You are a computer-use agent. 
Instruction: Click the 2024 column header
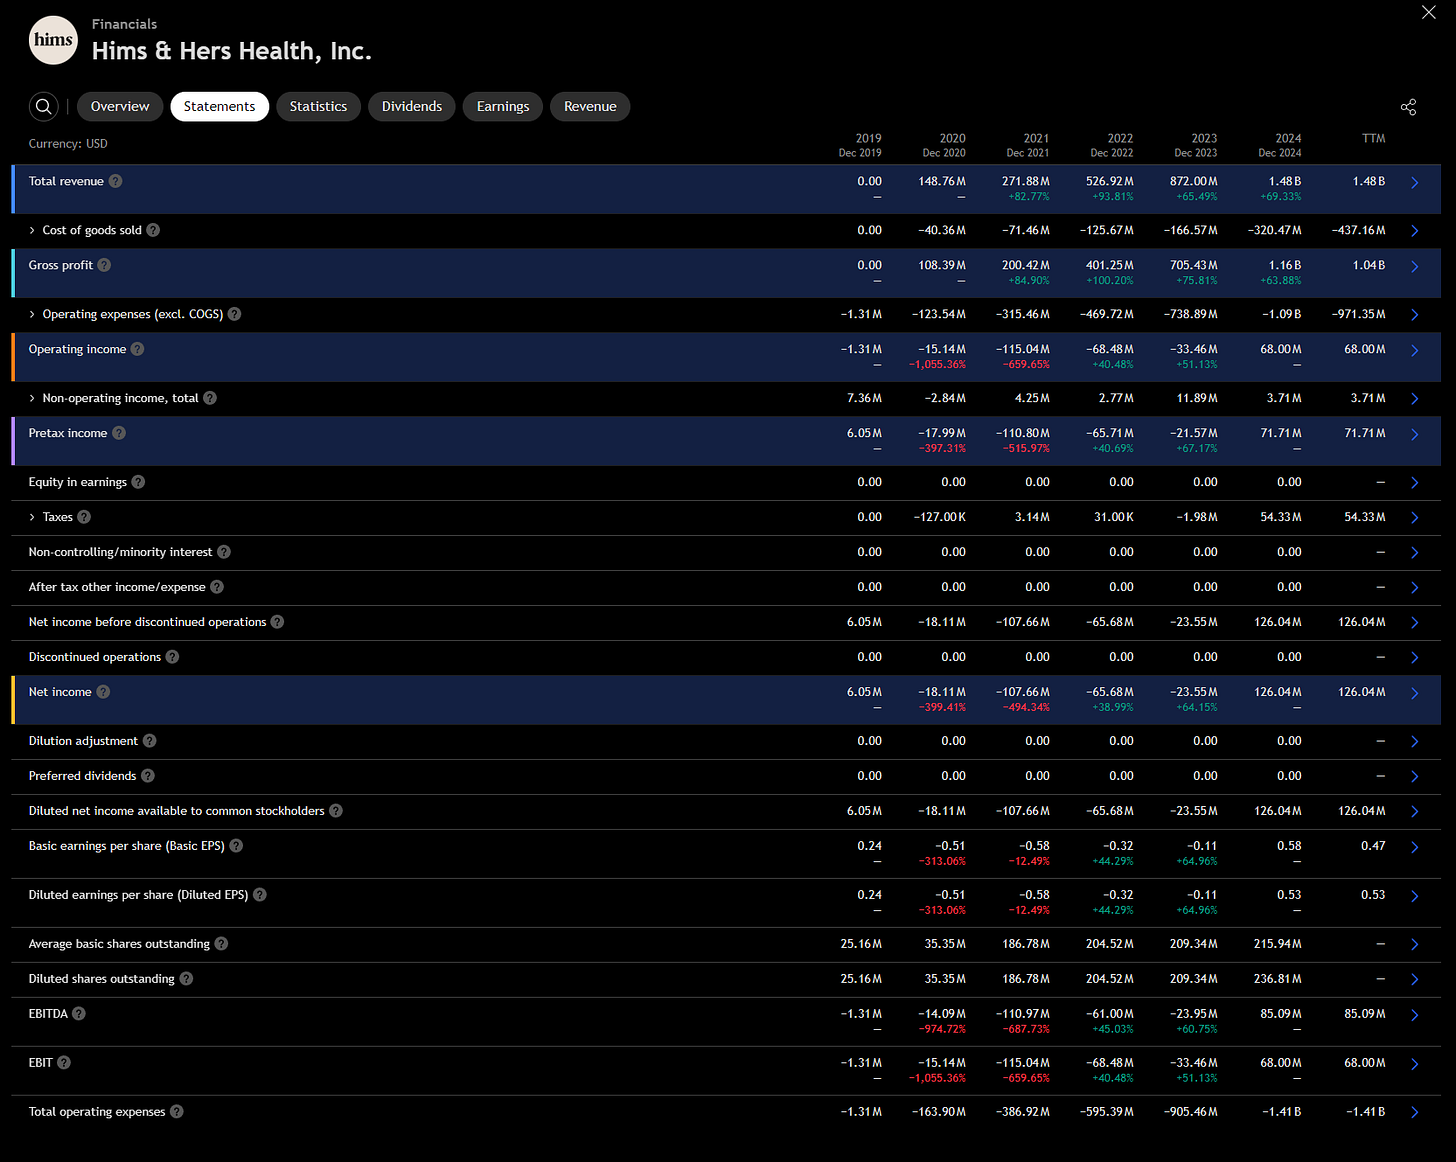click(x=1280, y=145)
